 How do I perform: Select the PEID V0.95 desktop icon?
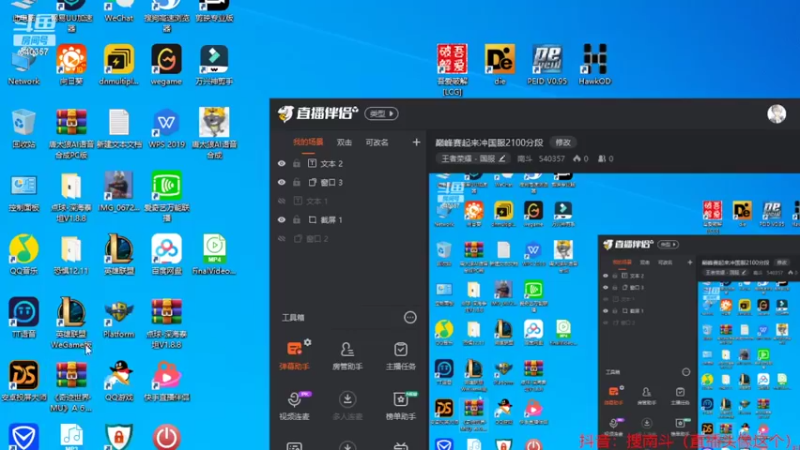pyautogui.click(x=547, y=64)
